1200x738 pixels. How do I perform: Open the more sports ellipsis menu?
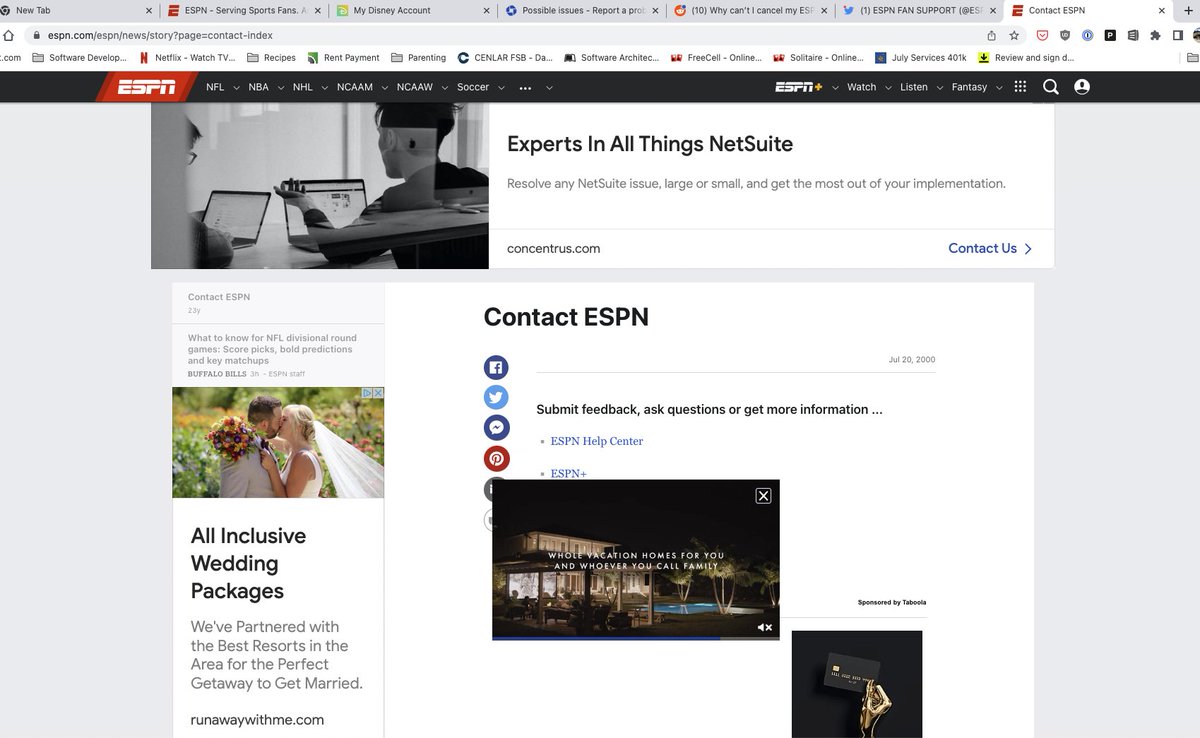click(x=526, y=88)
